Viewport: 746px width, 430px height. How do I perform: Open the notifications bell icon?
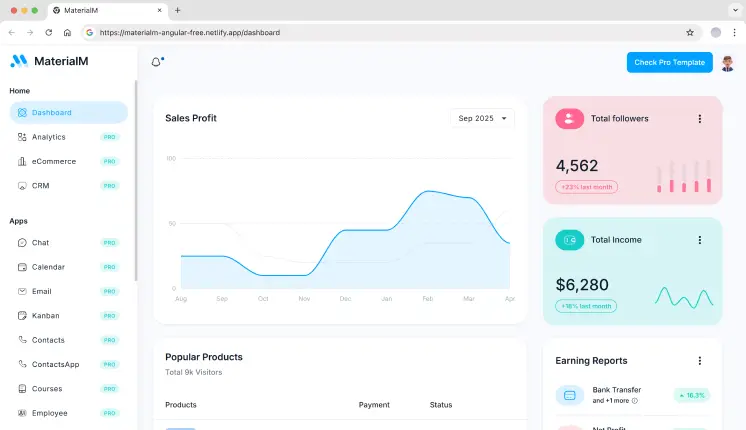point(157,62)
